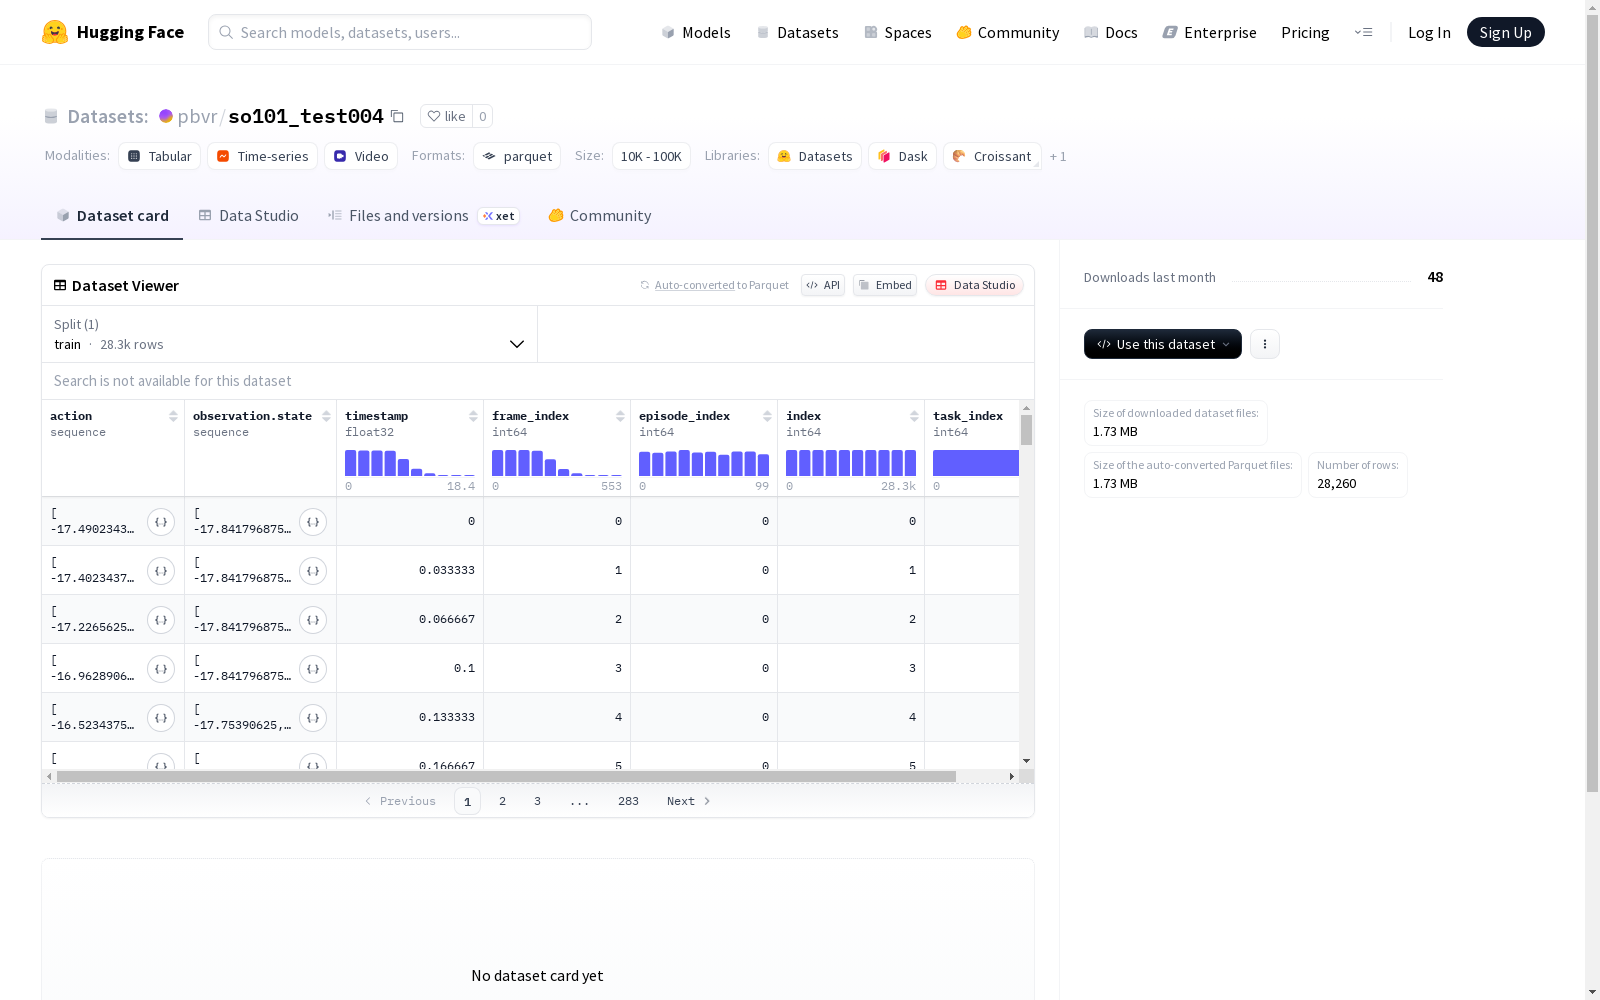The width and height of the screenshot is (1600, 1000).
Task: Open the pbvr profile link
Action: pyautogui.click(x=197, y=116)
